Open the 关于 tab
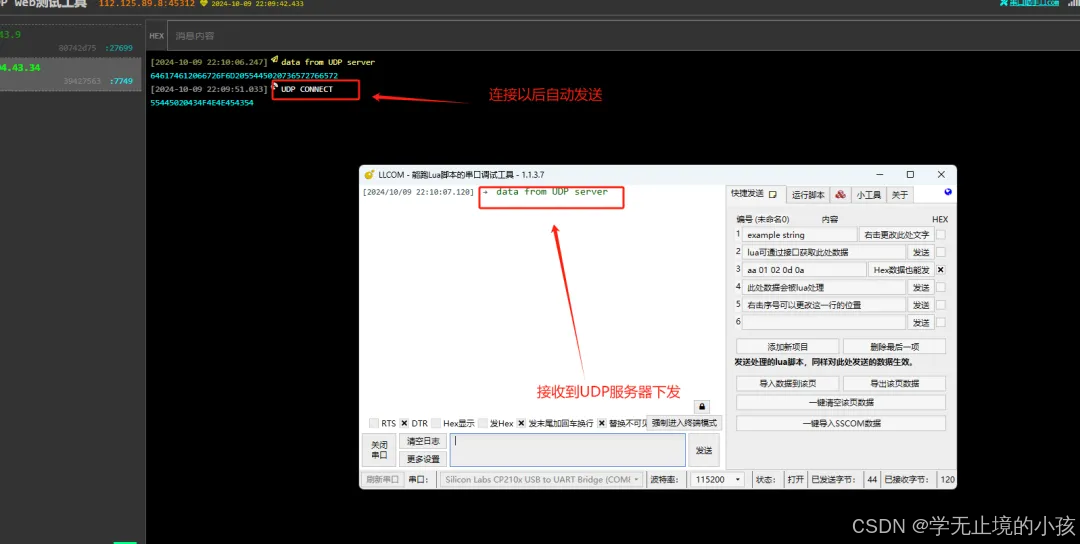Viewport: 1080px width, 544px height. pos(900,195)
